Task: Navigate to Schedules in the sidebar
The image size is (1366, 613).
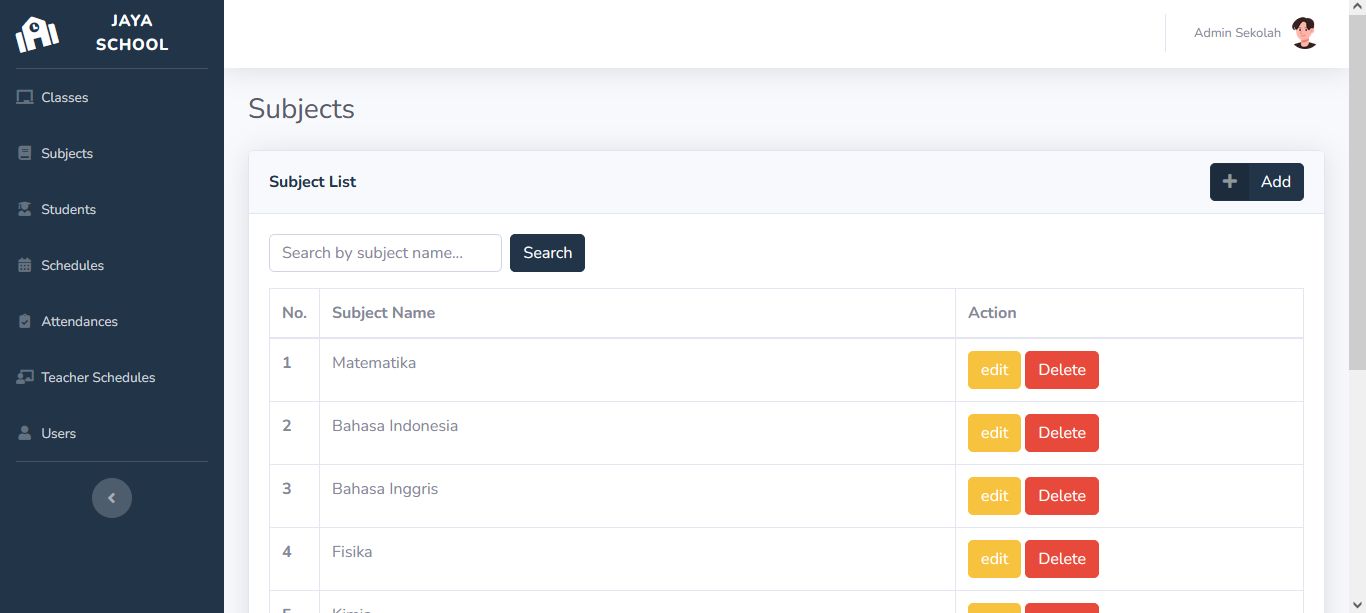Action: (x=112, y=265)
